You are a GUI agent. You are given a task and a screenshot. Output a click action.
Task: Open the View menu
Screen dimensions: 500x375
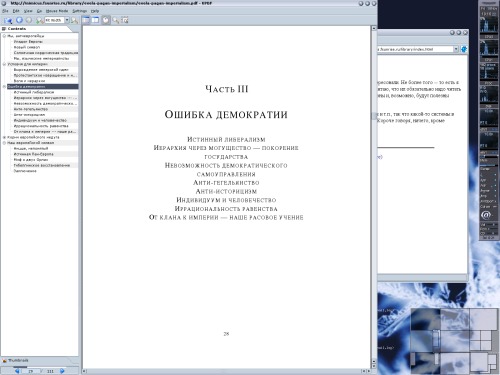pyautogui.click(x=28, y=11)
